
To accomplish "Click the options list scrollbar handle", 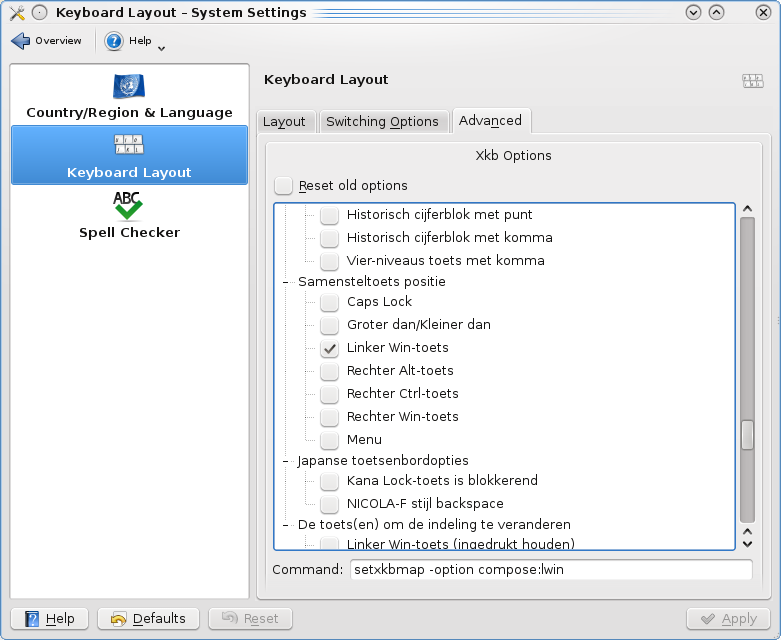I will click(747, 435).
